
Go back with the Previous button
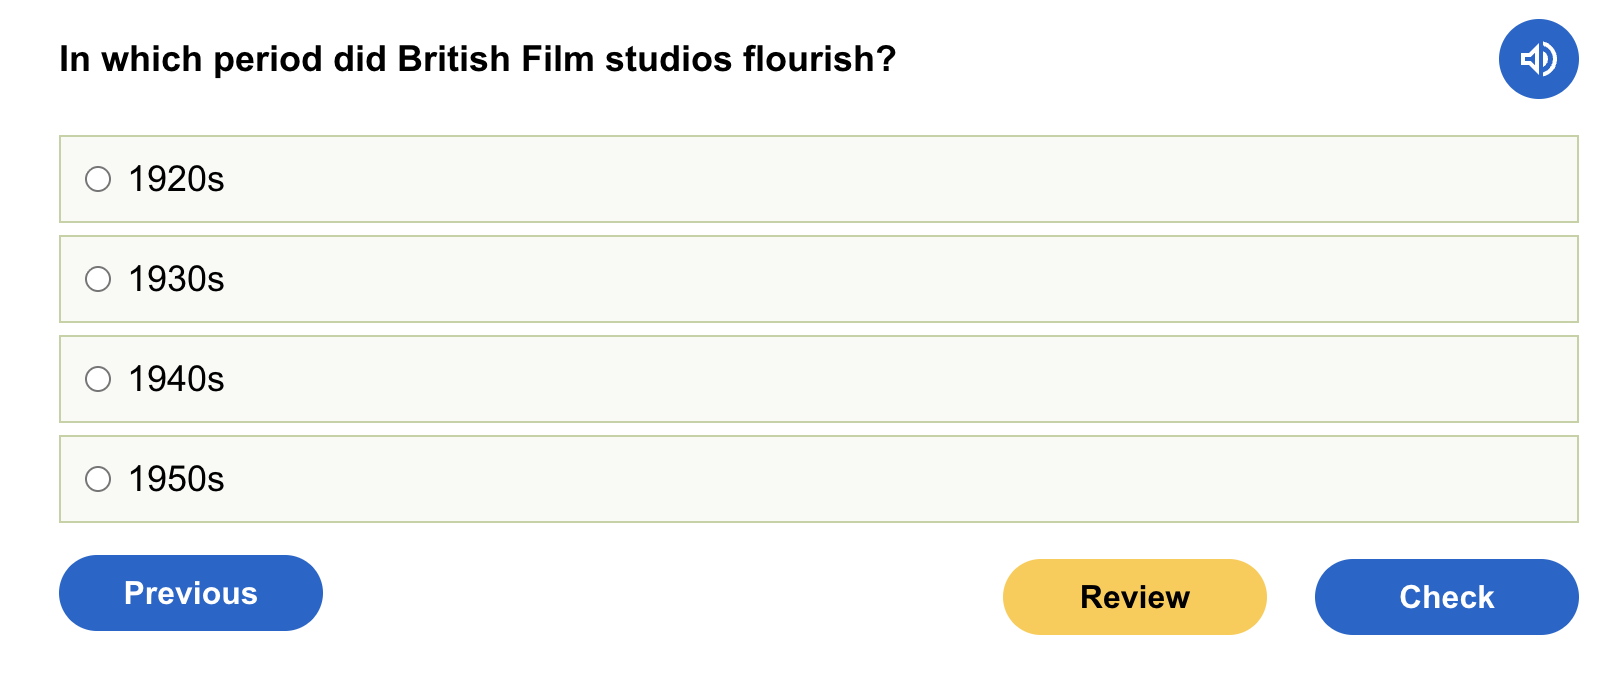pyautogui.click(x=191, y=593)
